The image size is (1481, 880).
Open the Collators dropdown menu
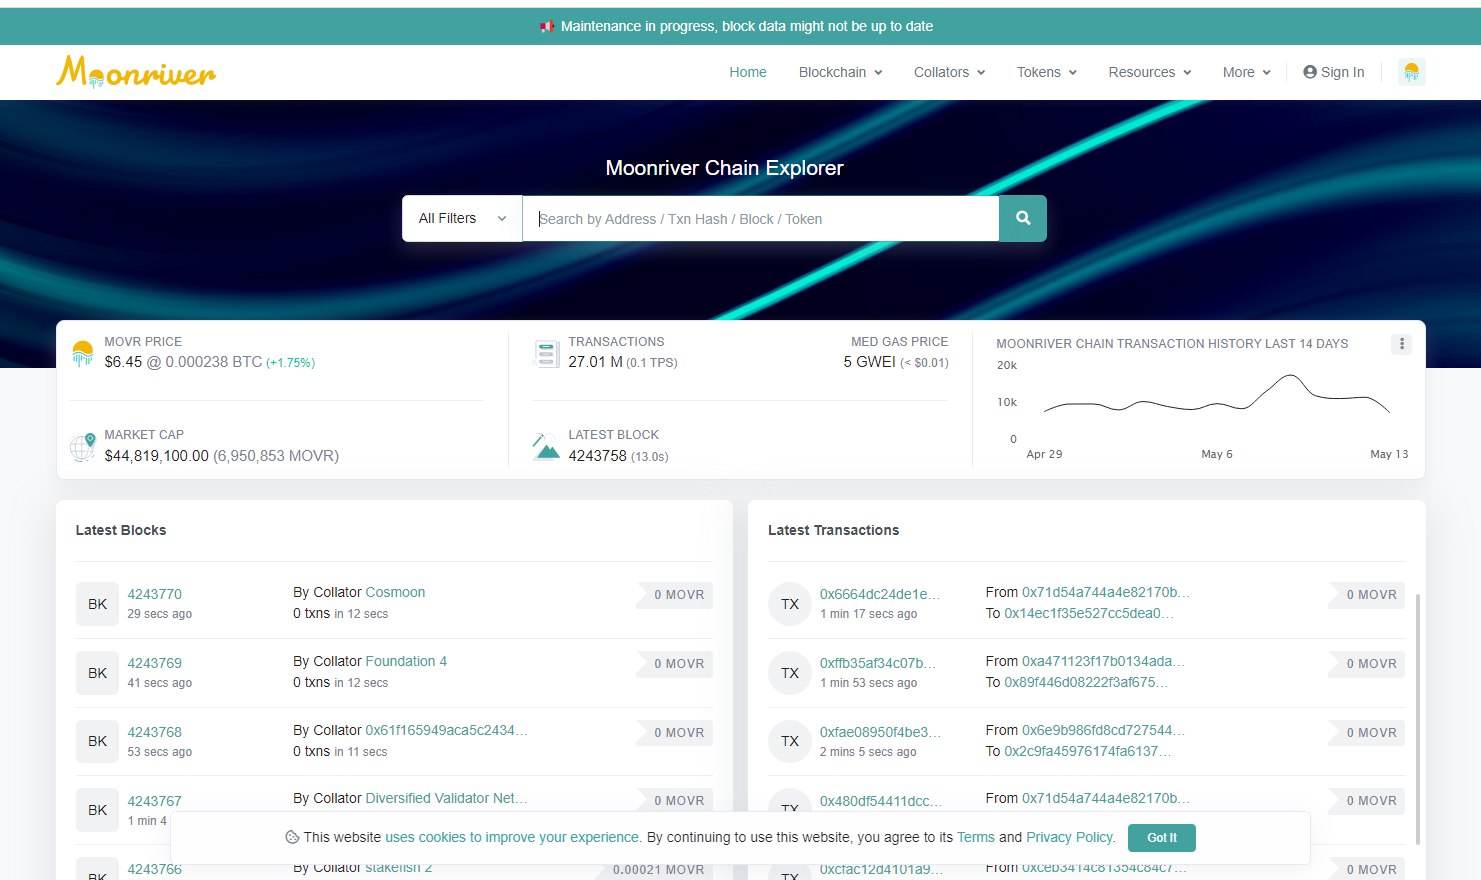(x=949, y=72)
